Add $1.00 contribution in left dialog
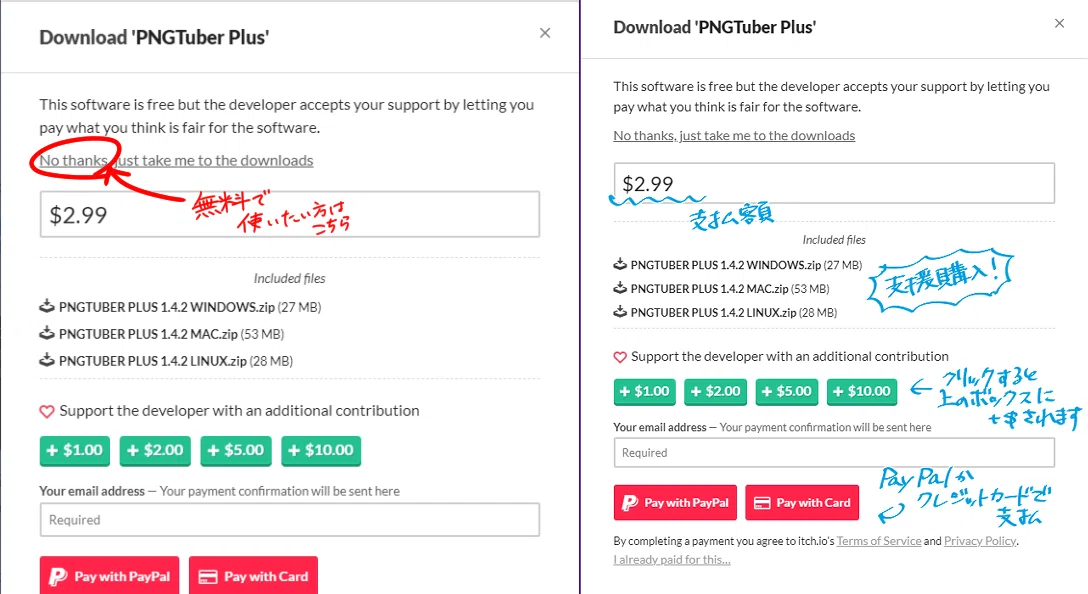Screen dimensions: 1088x594 [74, 450]
